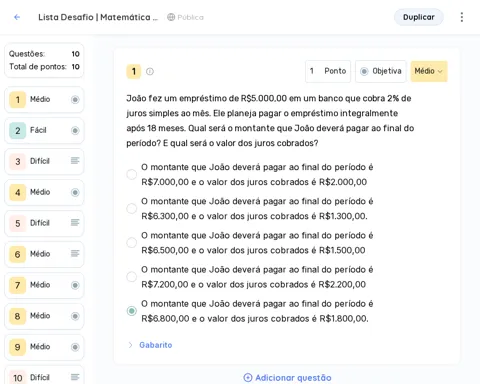This screenshot has height=384, width=480.
Task: Select the answer option with R$7.000,00
Action: point(132,174)
